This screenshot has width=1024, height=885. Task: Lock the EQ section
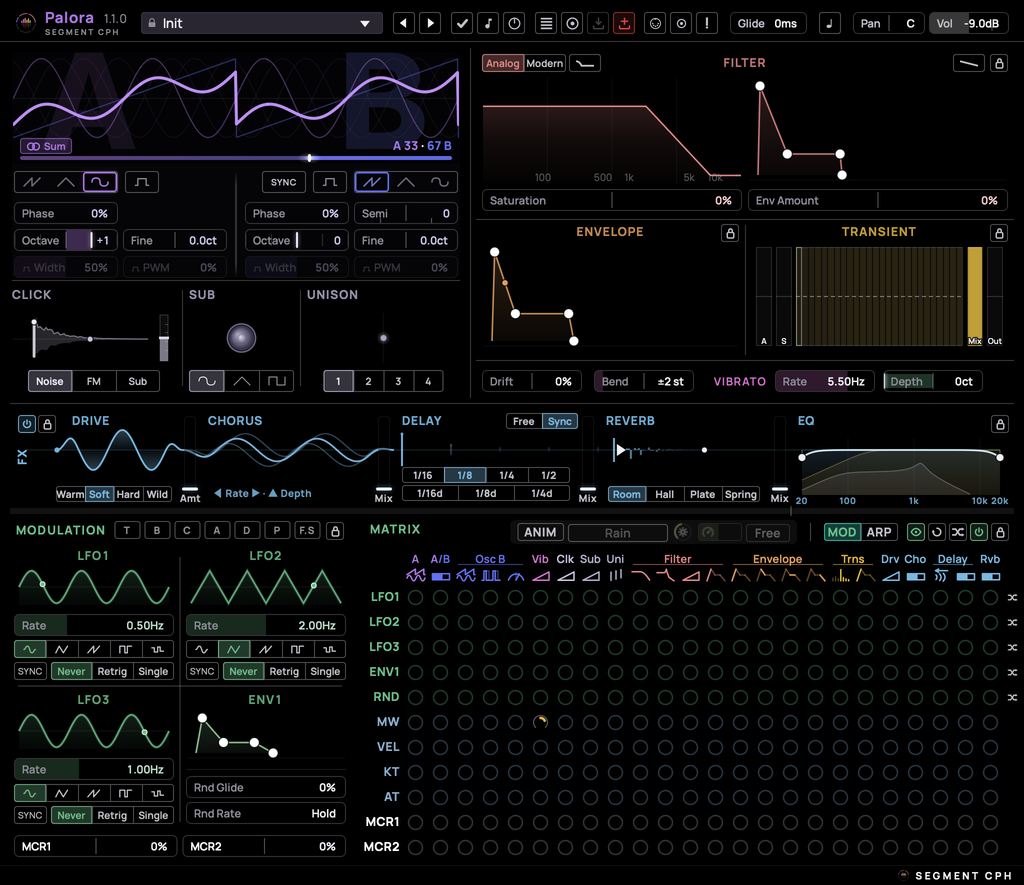pyautogui.click(x=1000, y=424)
